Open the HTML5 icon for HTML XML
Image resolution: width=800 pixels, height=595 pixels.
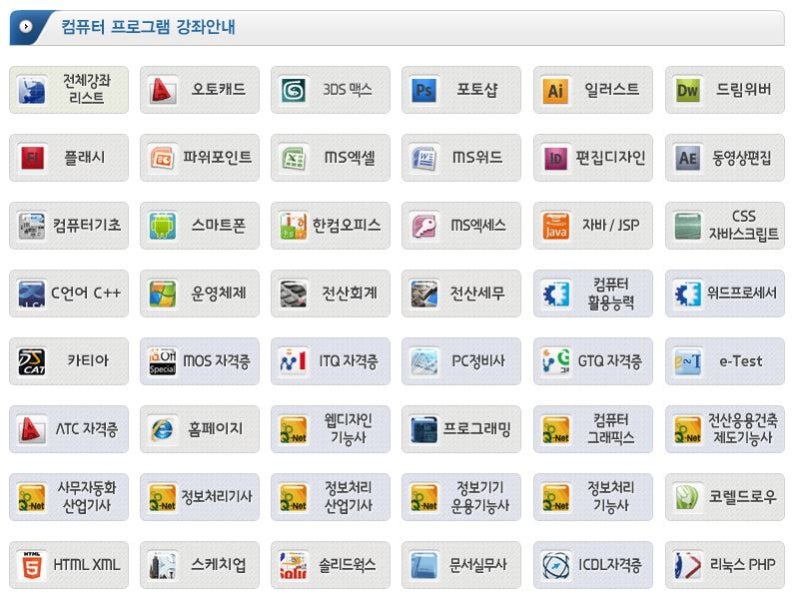click(32, 565)
